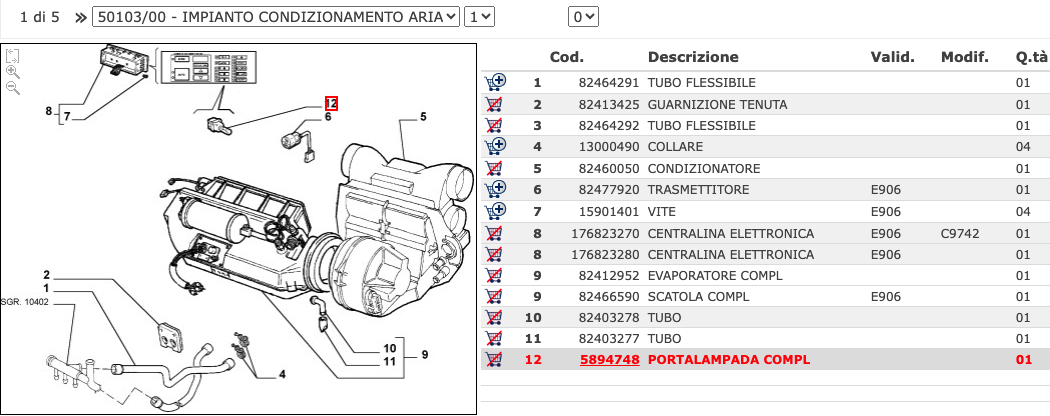
Task: Click unavailable cart icon for CONDIZIONATORE
Action: pos(494,168)
